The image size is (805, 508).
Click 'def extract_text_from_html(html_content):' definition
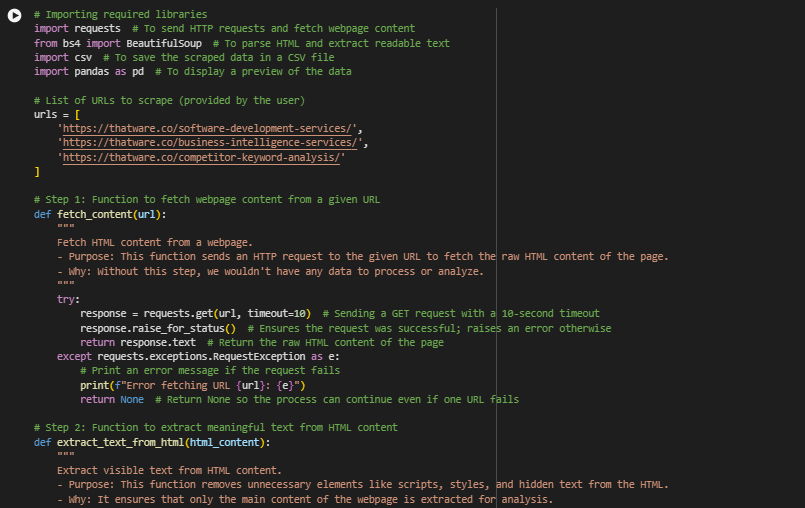(152, 442)
